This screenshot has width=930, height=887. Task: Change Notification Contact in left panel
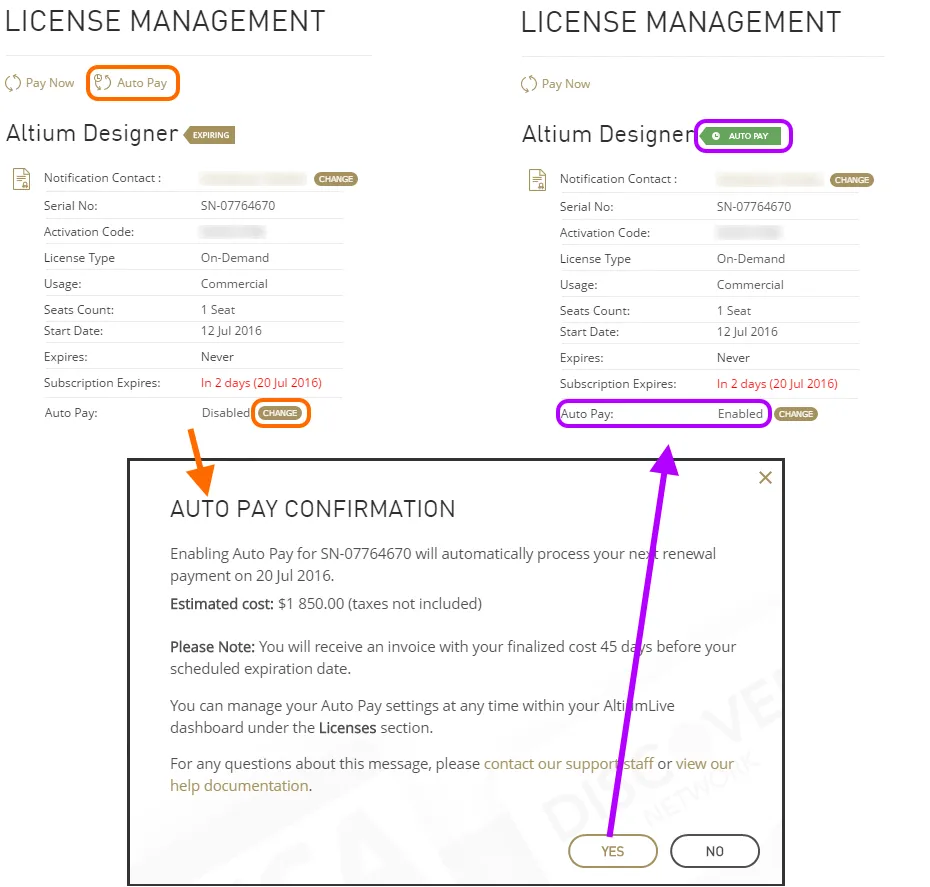336,179
